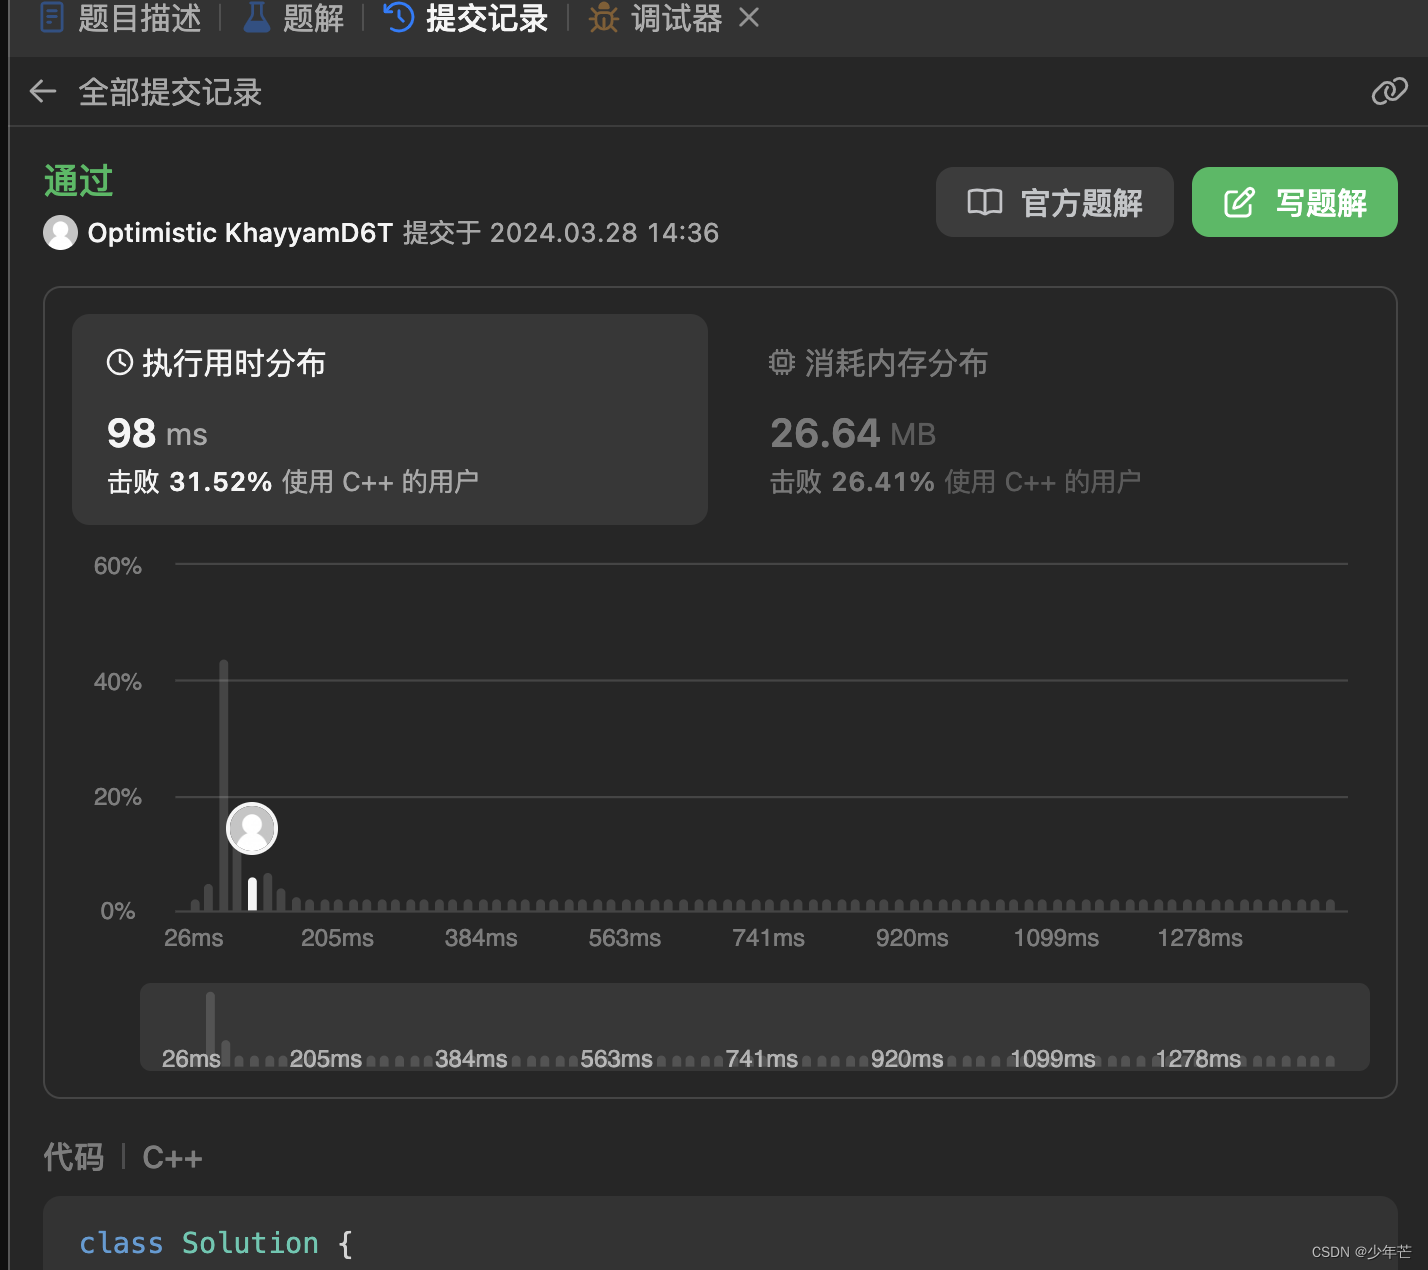
Task: Click the 26ms axis label on chart
Action: tap(194, 938)
